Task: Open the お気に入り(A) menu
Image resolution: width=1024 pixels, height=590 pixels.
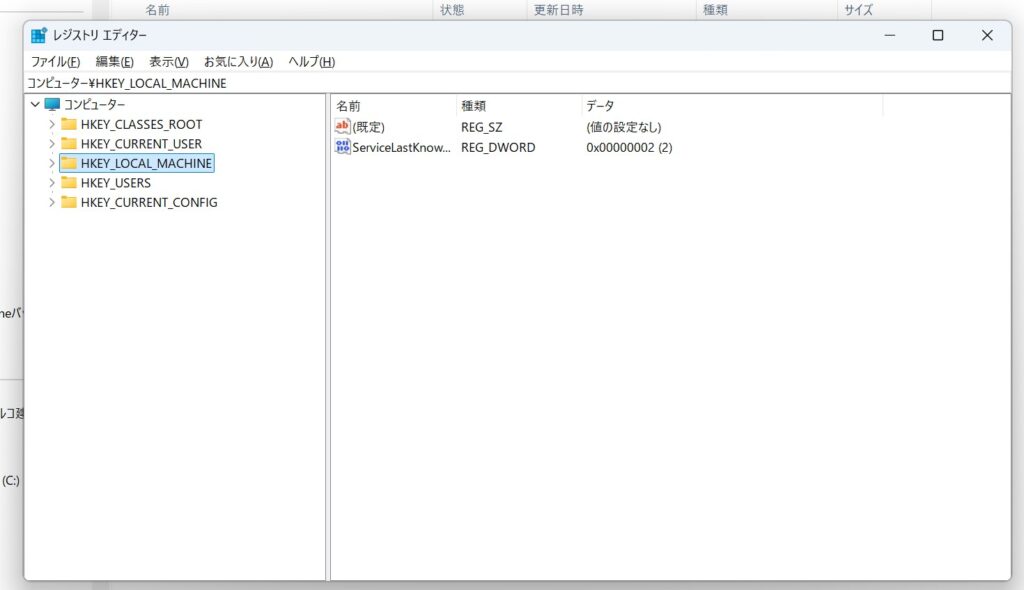Action: [x=238, y=62]
